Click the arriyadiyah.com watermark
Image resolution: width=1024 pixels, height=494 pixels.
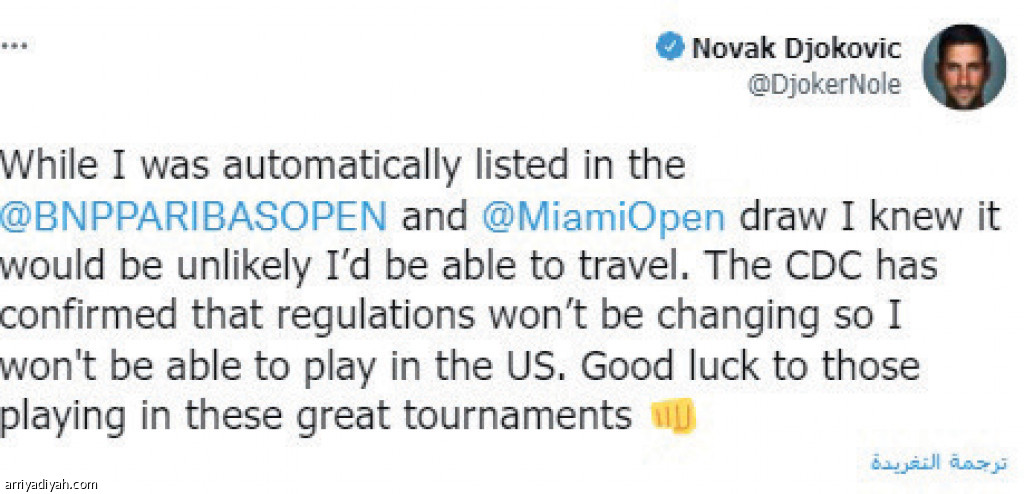click(50, 486)
